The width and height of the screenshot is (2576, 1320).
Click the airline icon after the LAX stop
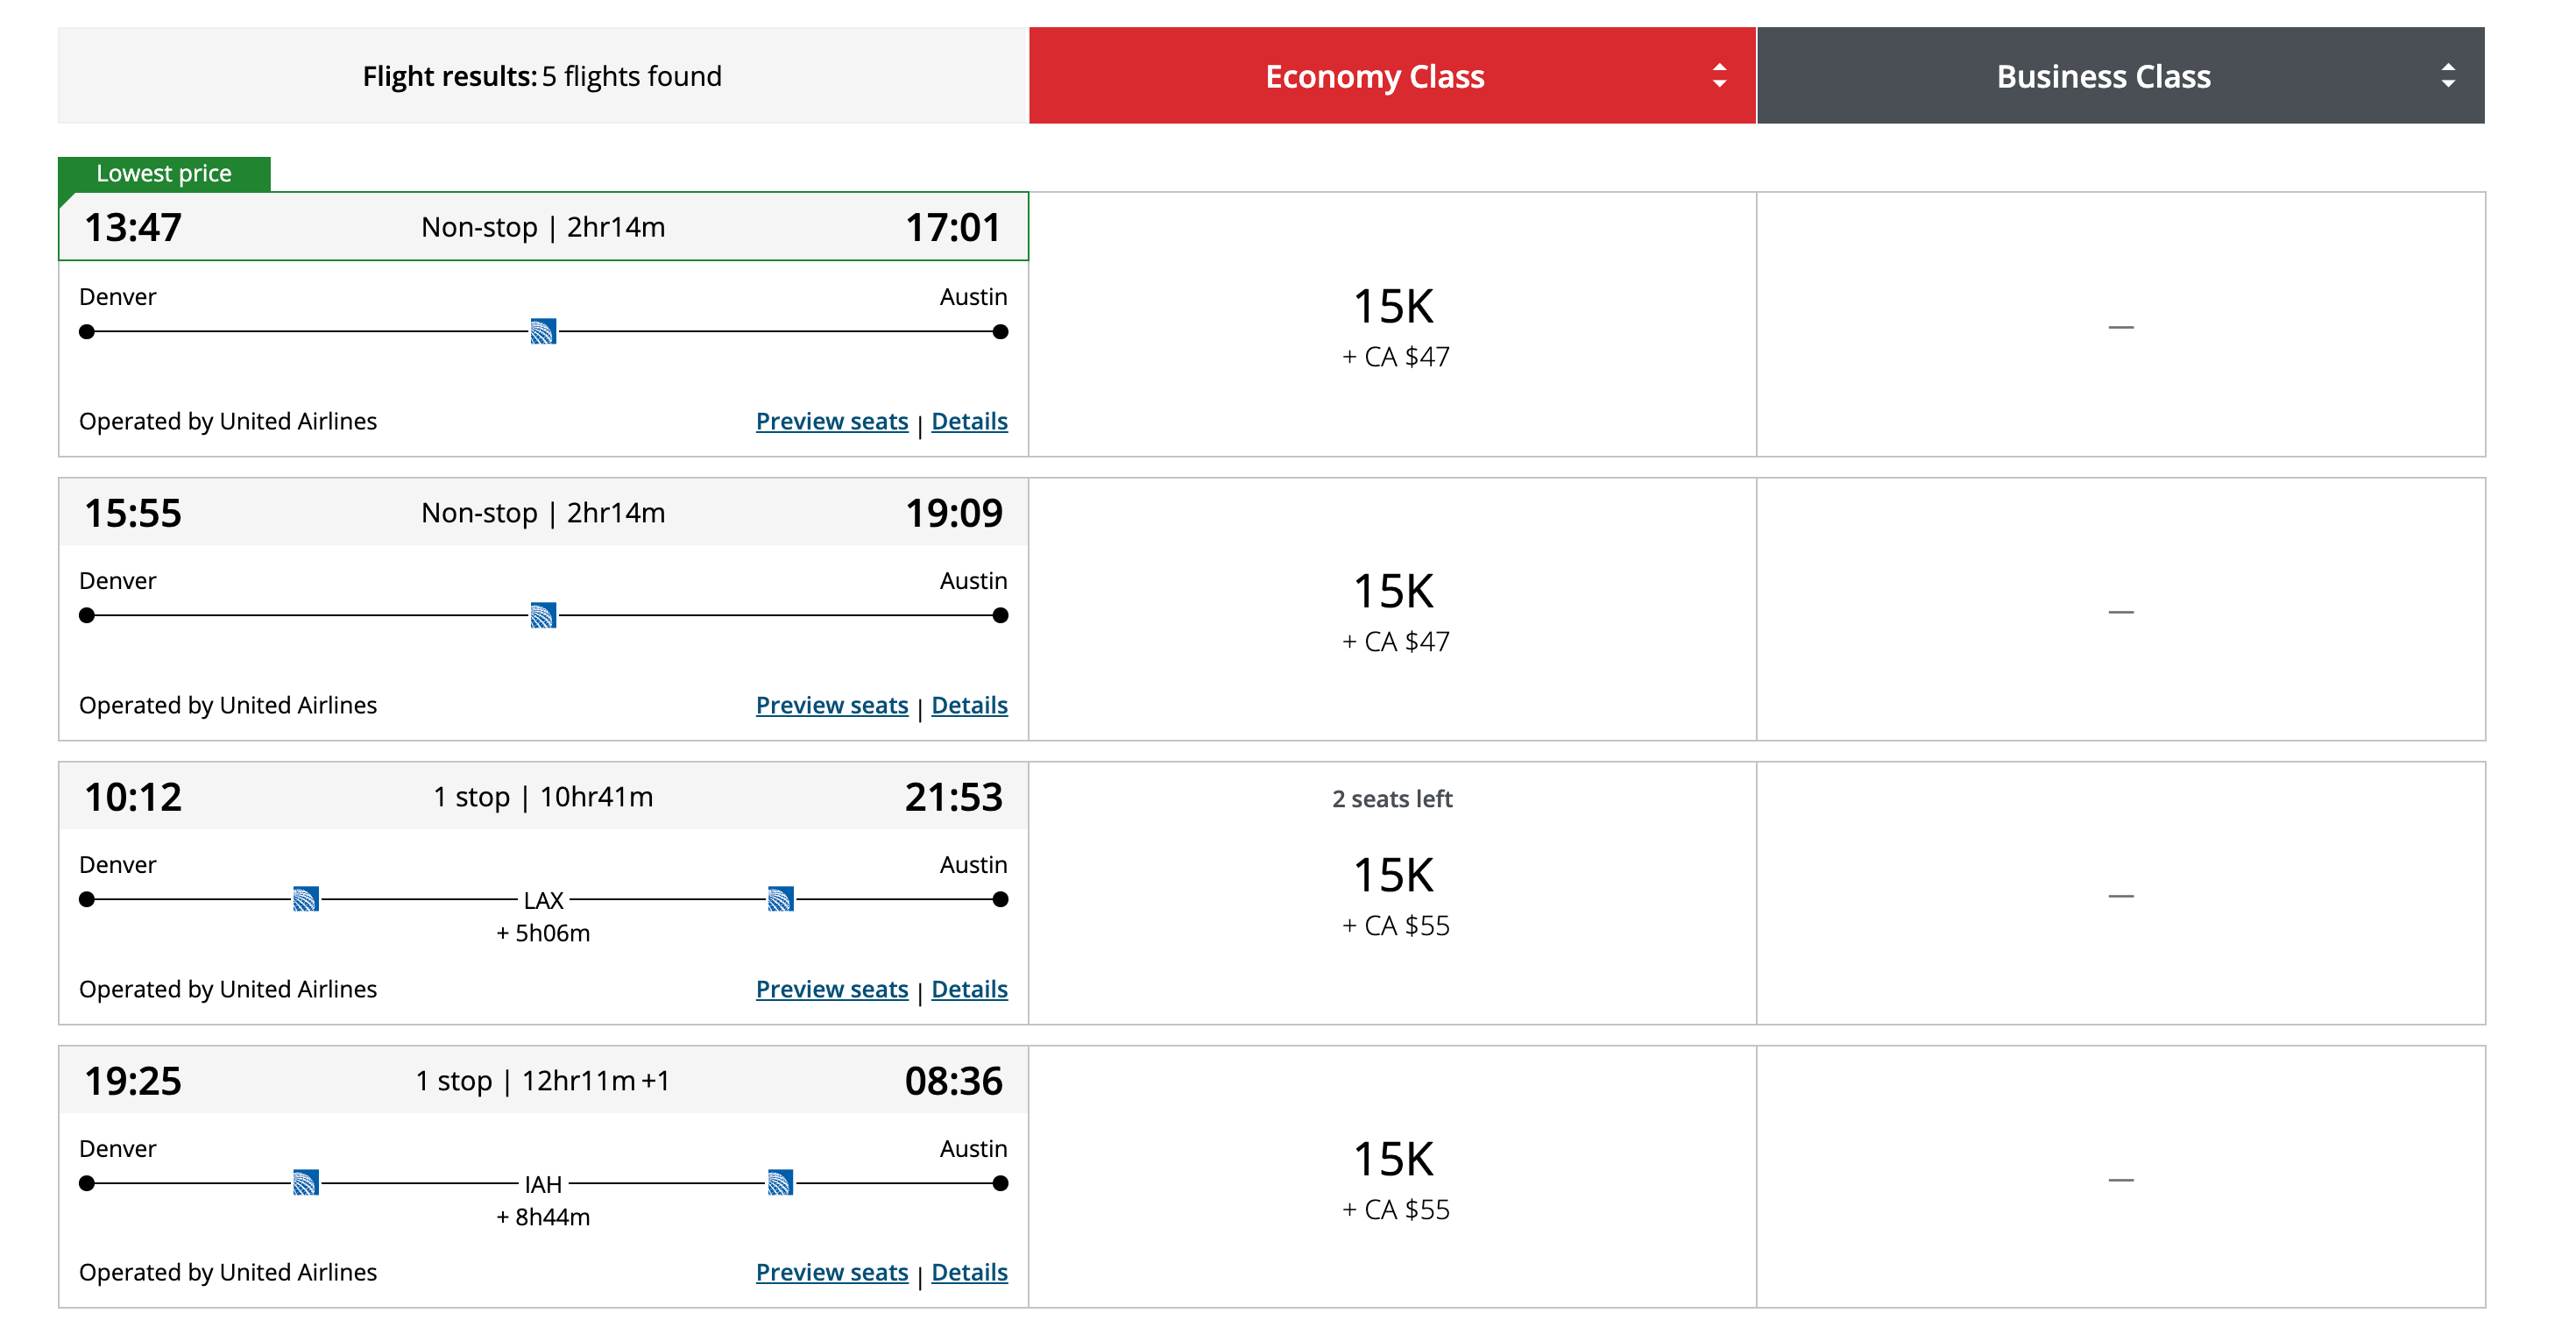coord(780,899)
